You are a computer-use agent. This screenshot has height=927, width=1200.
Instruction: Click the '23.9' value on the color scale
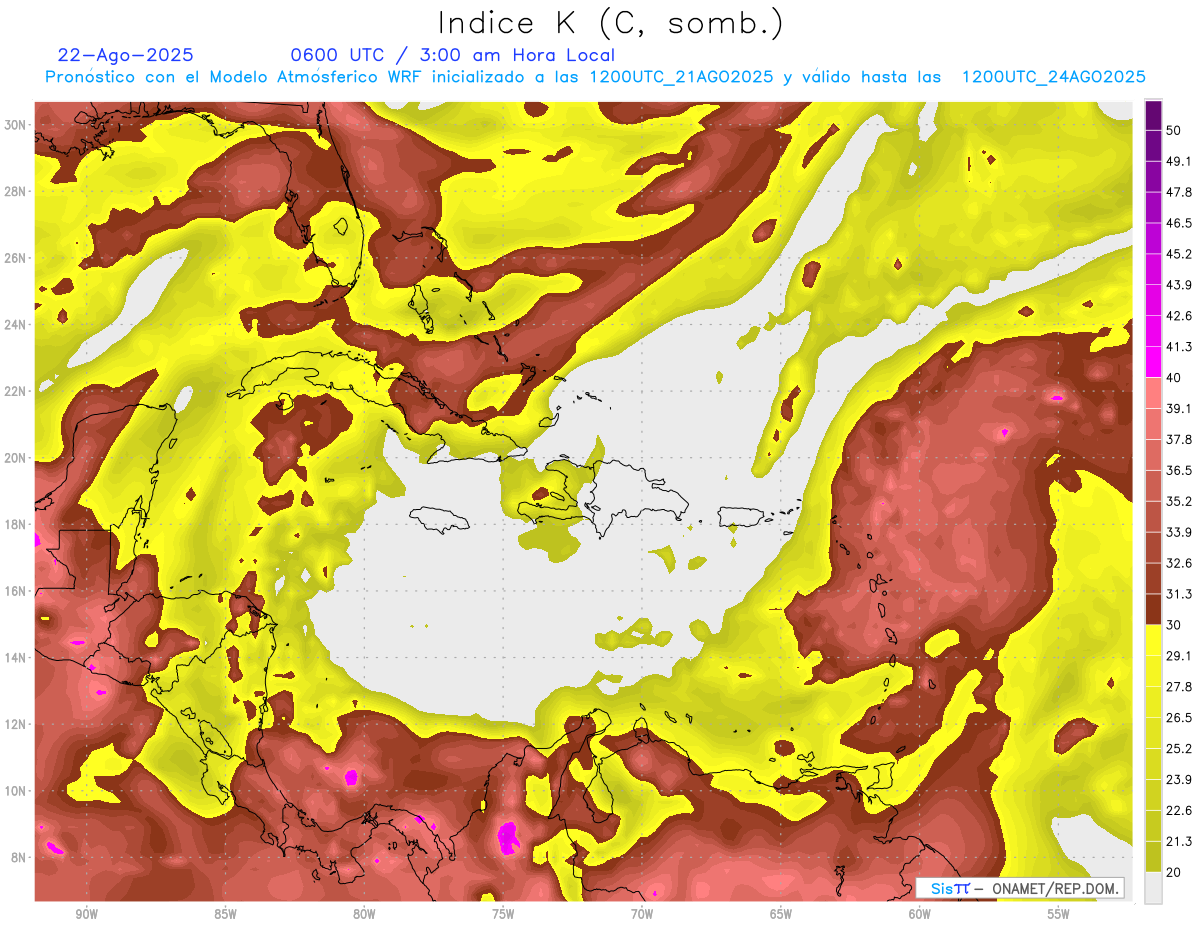(1178, 780)
